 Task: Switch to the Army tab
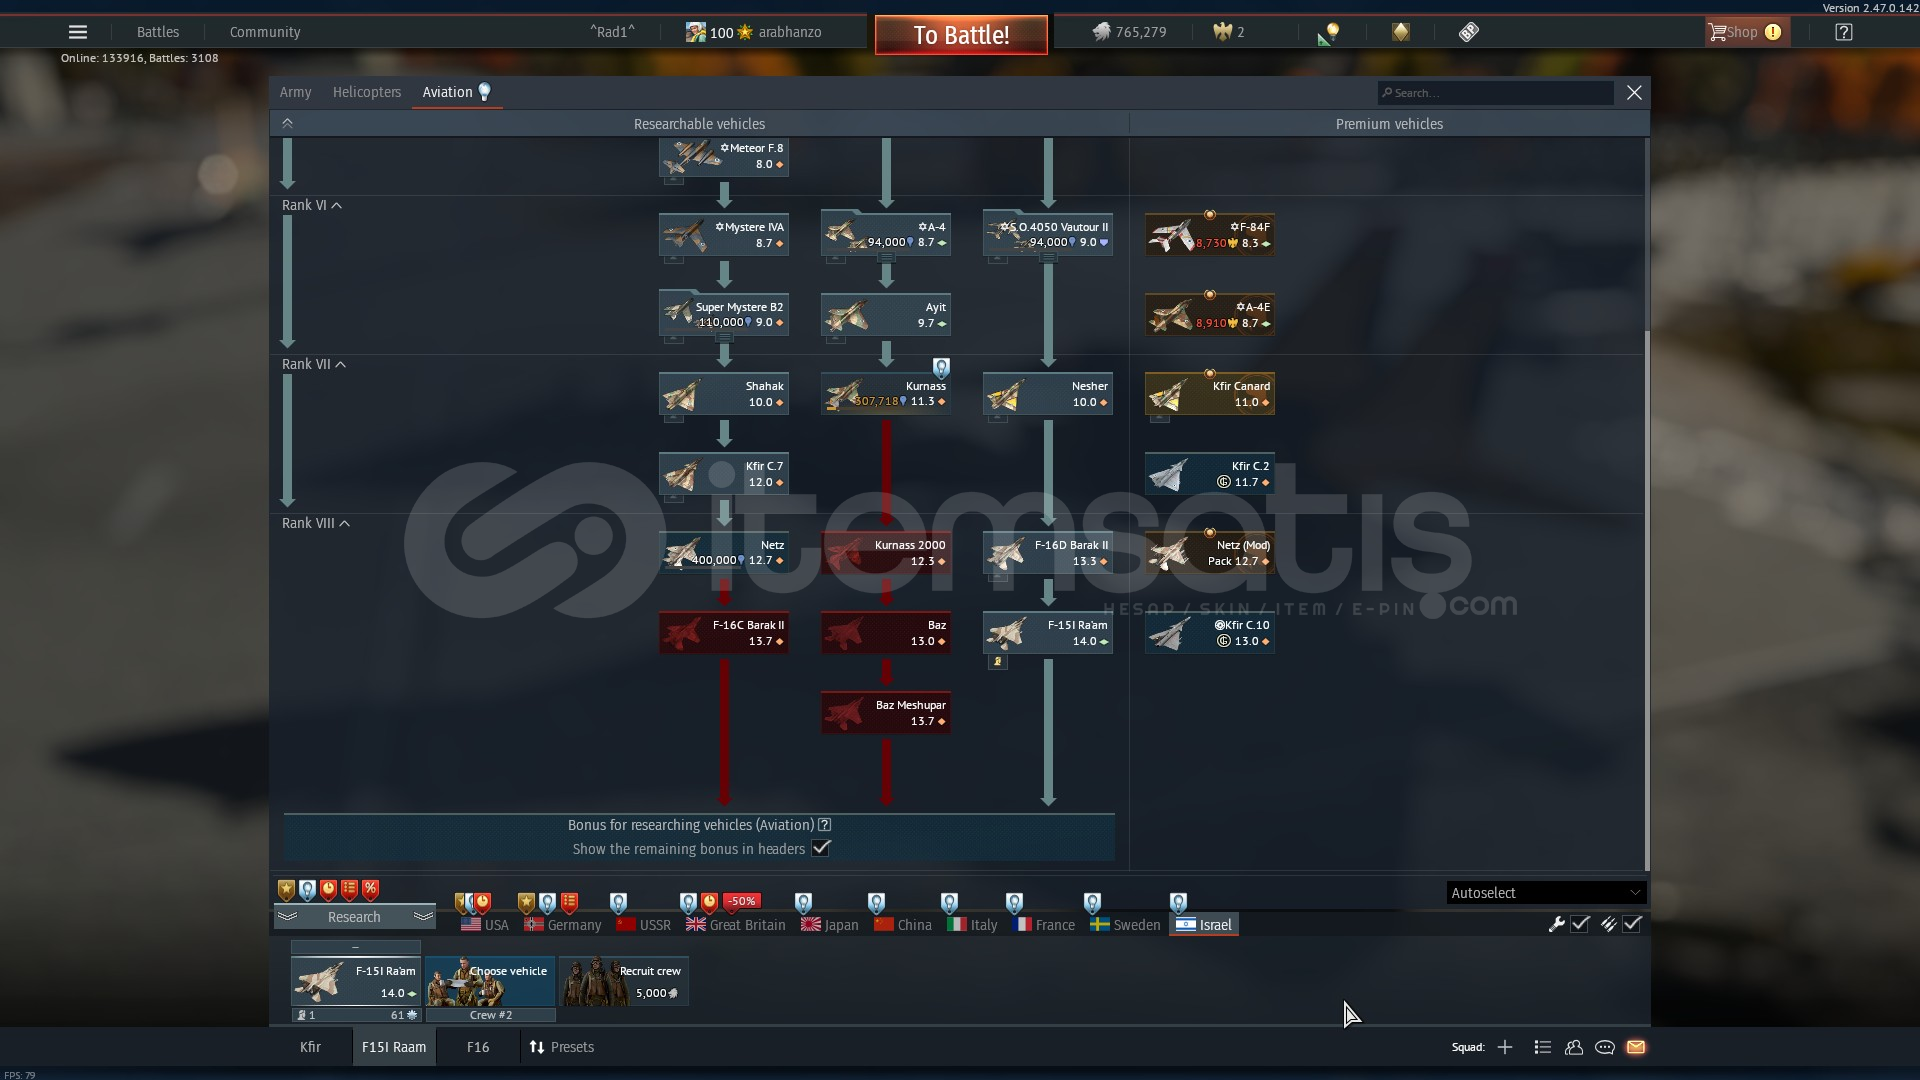coord(295,92)
